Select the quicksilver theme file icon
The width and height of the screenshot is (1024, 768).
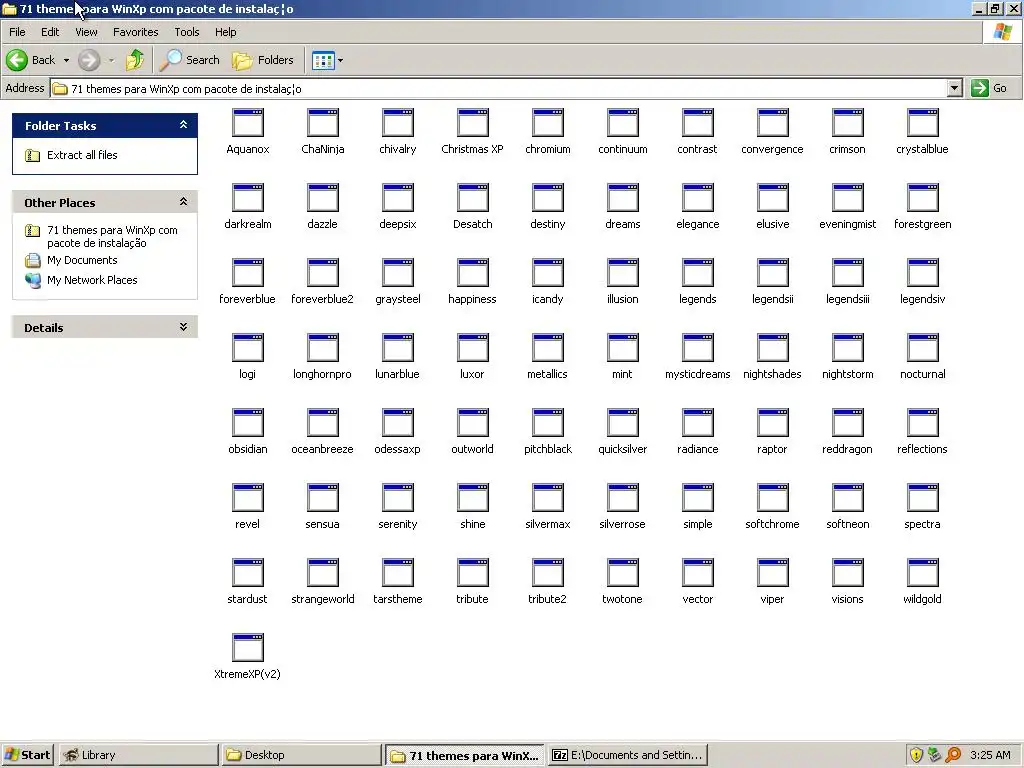(x=622, y=424)
